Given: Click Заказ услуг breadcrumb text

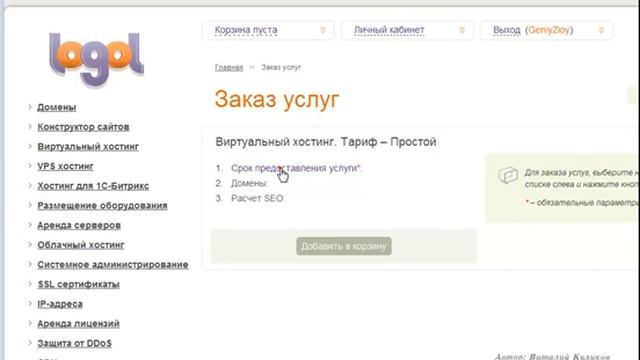Looking at the screenshot, I should pyautogui.click(x=281, y=67).
